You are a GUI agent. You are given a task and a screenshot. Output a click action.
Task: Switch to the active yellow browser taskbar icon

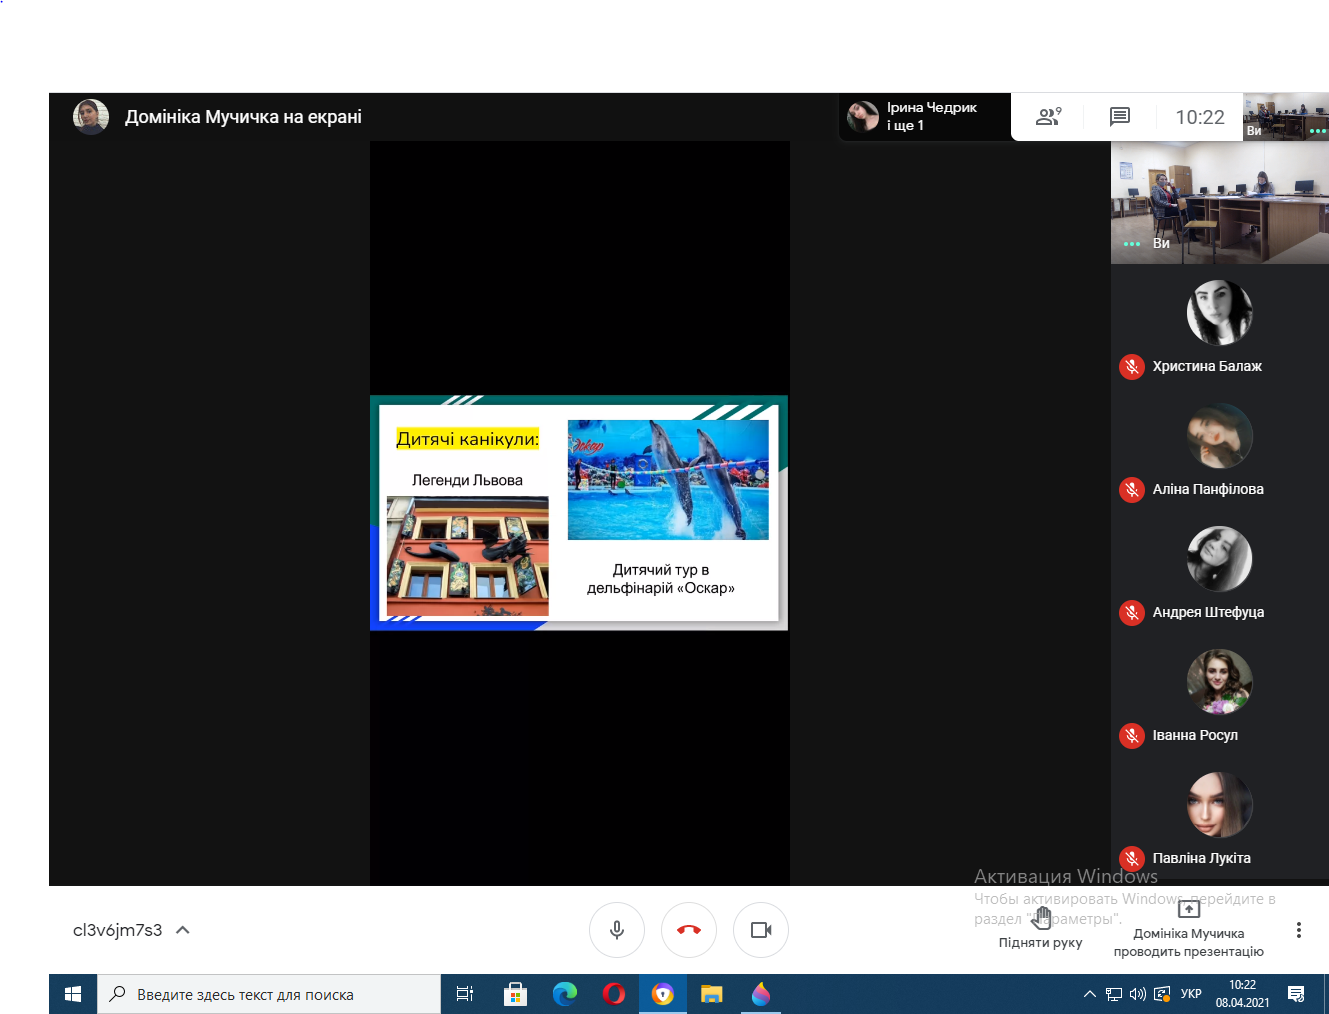click(663, 994)
